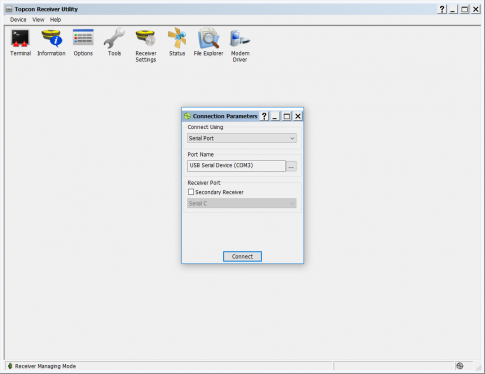This screenshot has width=485, height=374.
Task: Click the Connect button
Action: (242, 256)
